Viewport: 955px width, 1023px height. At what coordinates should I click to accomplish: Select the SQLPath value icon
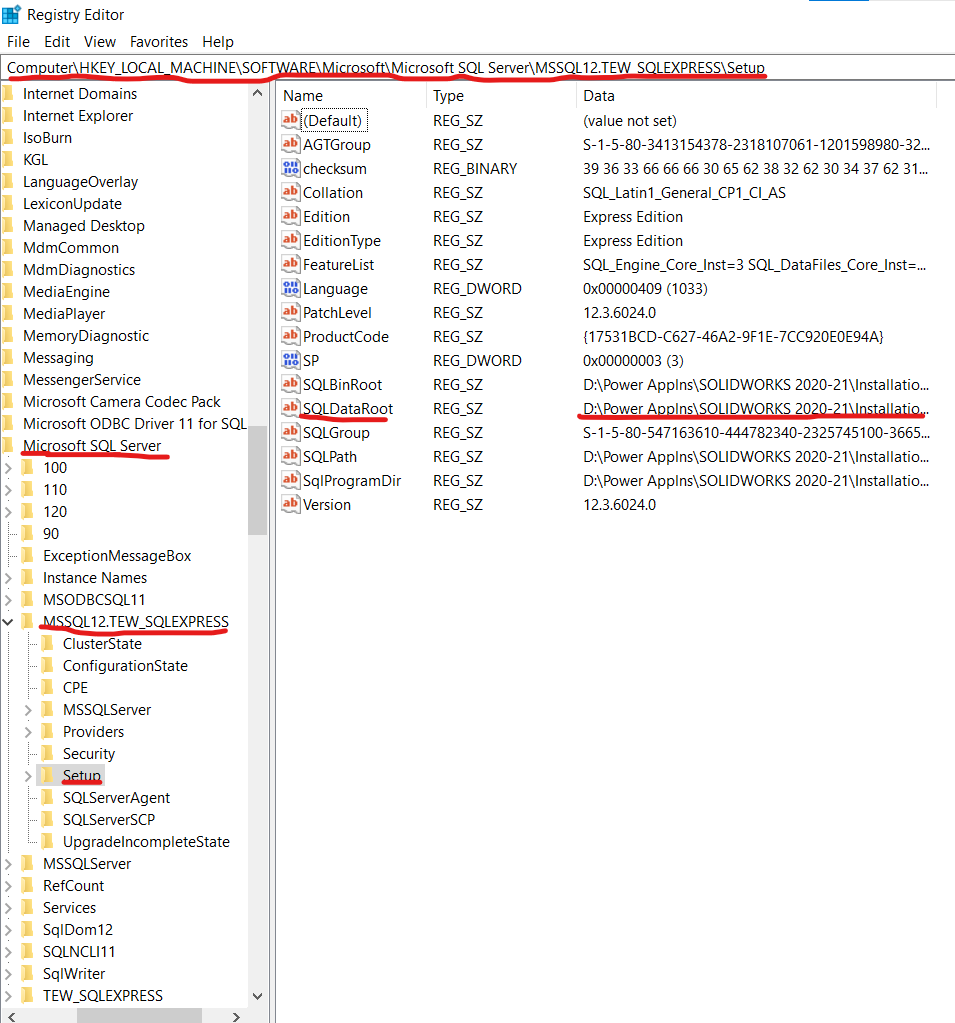pos(290,456)
